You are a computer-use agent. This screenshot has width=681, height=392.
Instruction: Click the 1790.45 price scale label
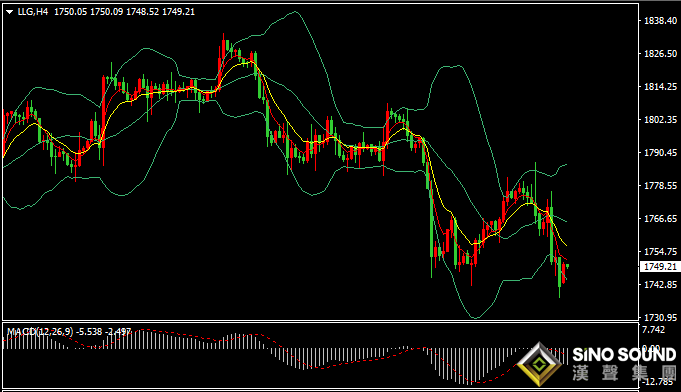click(660, 152)
